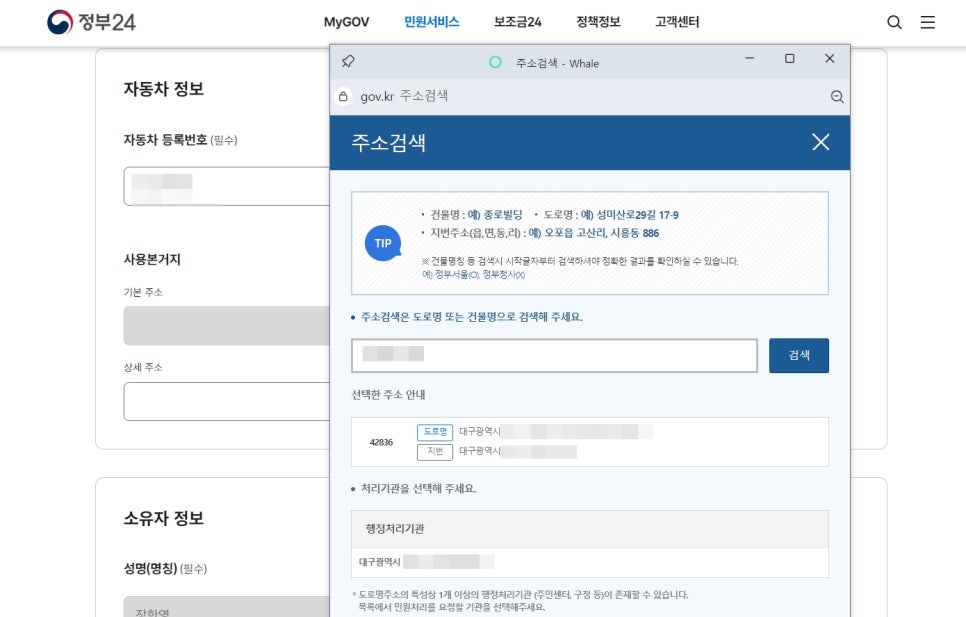Open the MyGOV menu
The image size is (966, 617).
pos(346,22)
